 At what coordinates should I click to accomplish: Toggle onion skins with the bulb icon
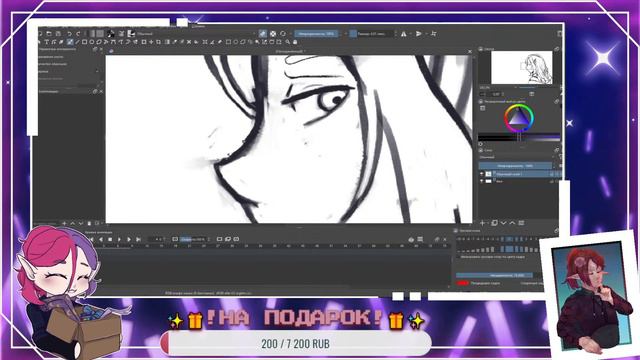coord(411,239)
